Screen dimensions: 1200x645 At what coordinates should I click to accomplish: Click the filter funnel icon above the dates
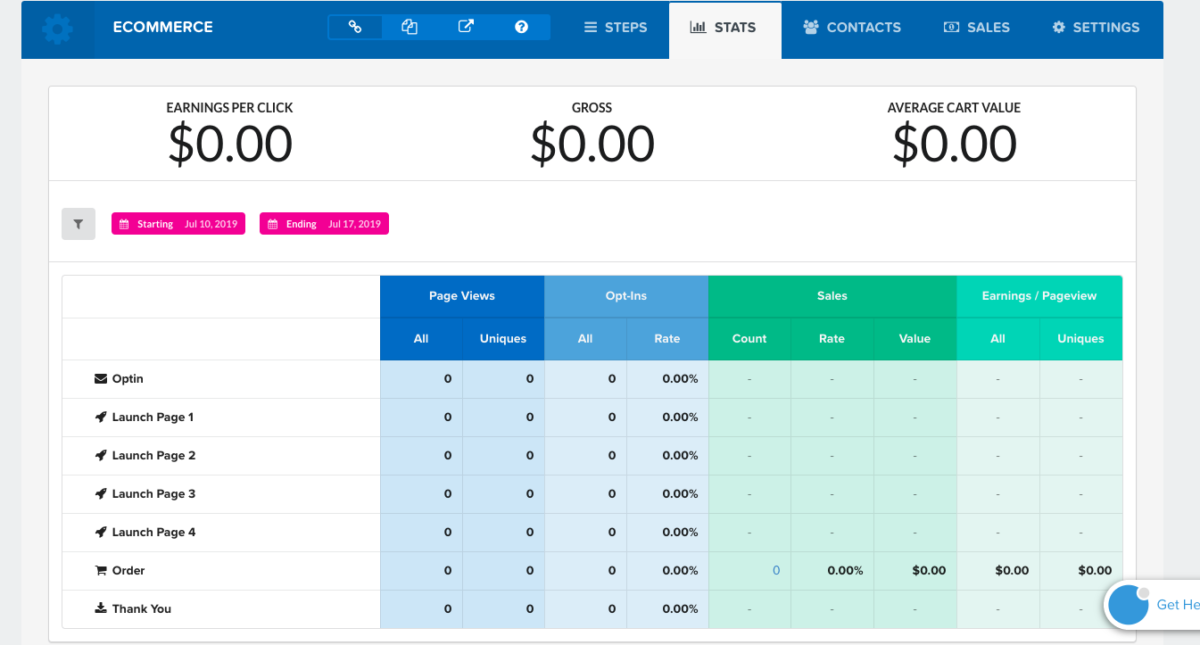tap(78, 223)
